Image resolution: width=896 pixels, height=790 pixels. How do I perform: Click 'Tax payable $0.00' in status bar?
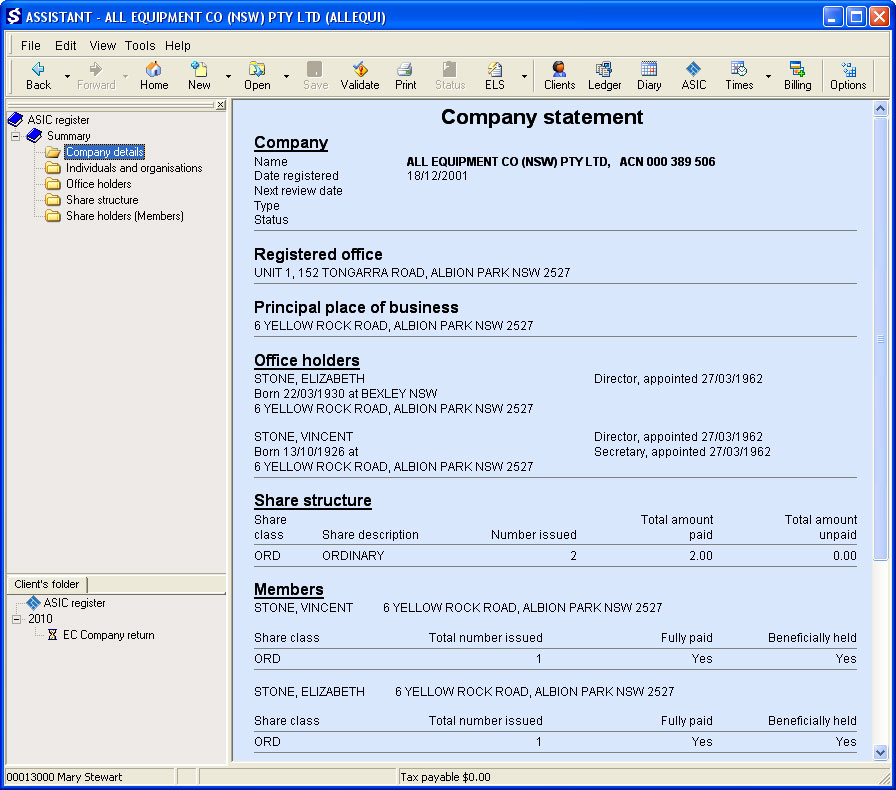pos(445,777)
